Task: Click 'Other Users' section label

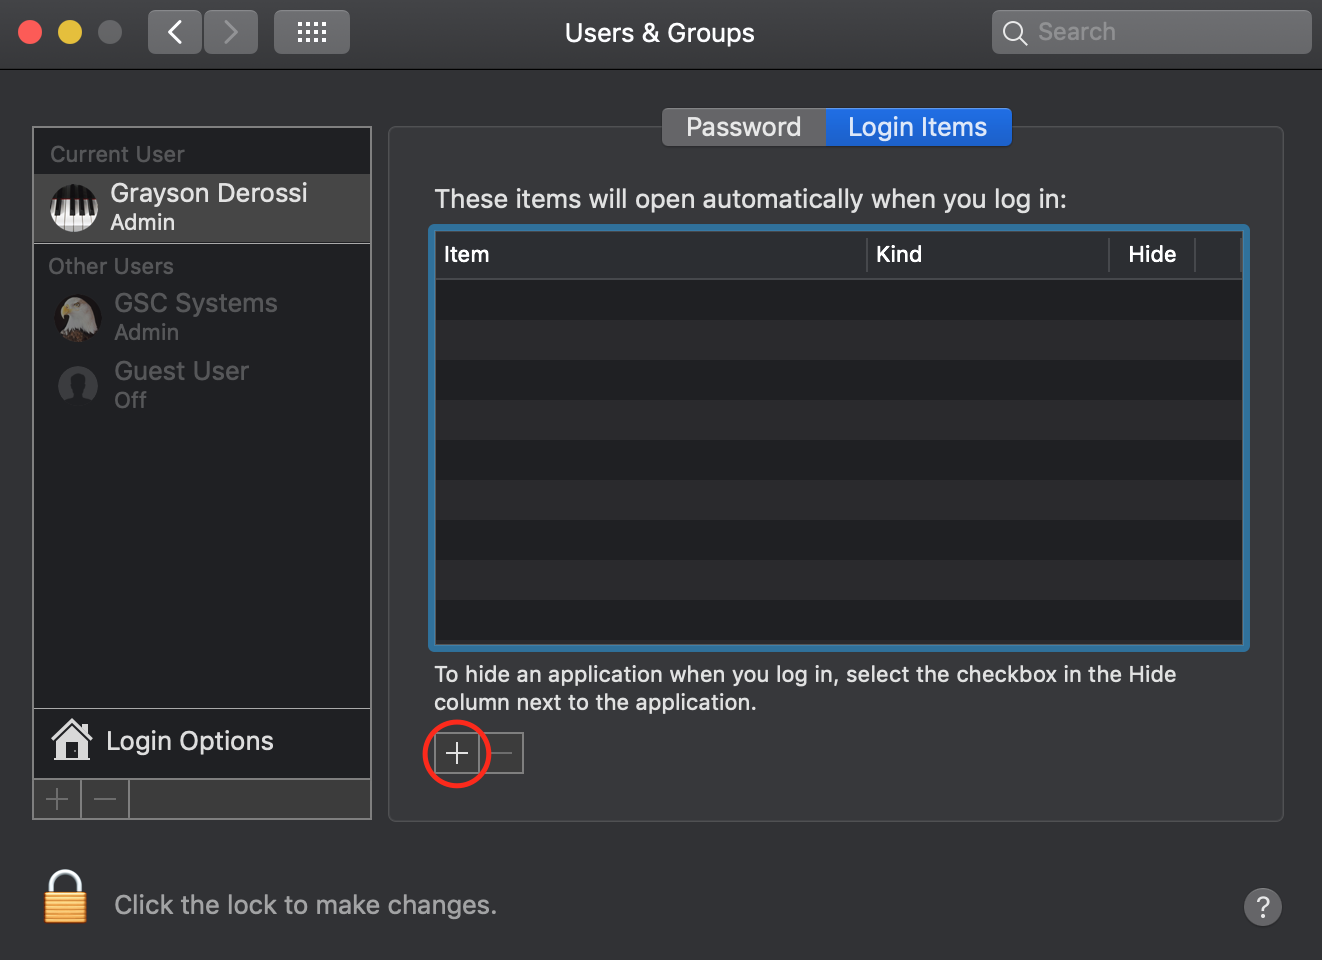Action: pos(111,266)
